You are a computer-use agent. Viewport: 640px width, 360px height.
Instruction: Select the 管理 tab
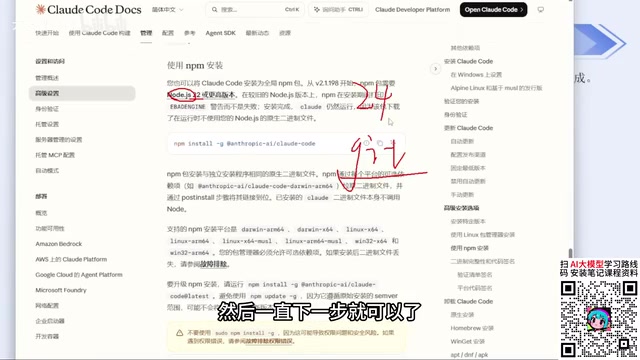coord(146,33)
